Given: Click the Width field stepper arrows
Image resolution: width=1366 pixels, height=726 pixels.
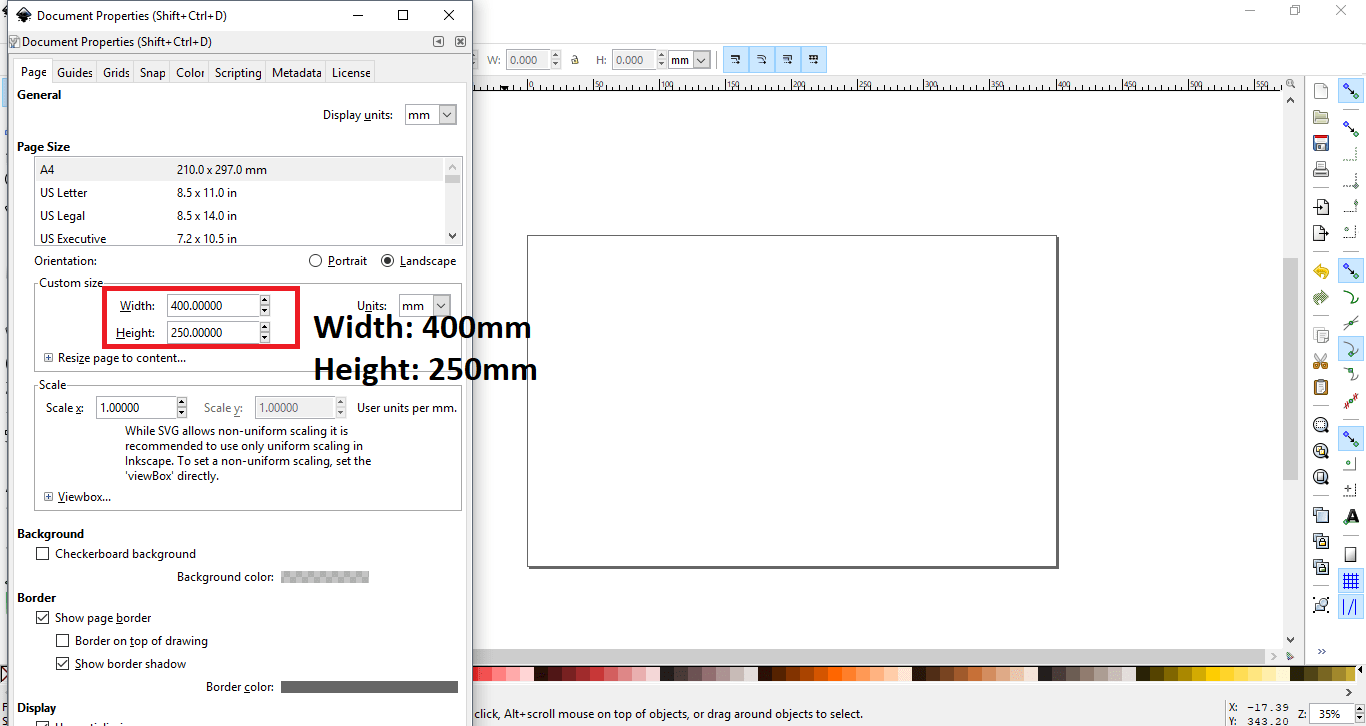Looking at the screenshot, I should (x=264, y=306).
